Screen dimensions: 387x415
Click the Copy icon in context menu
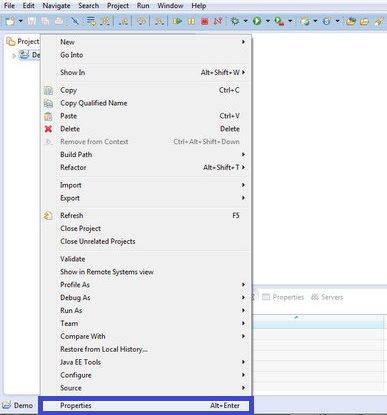click(x=48, y=90)
